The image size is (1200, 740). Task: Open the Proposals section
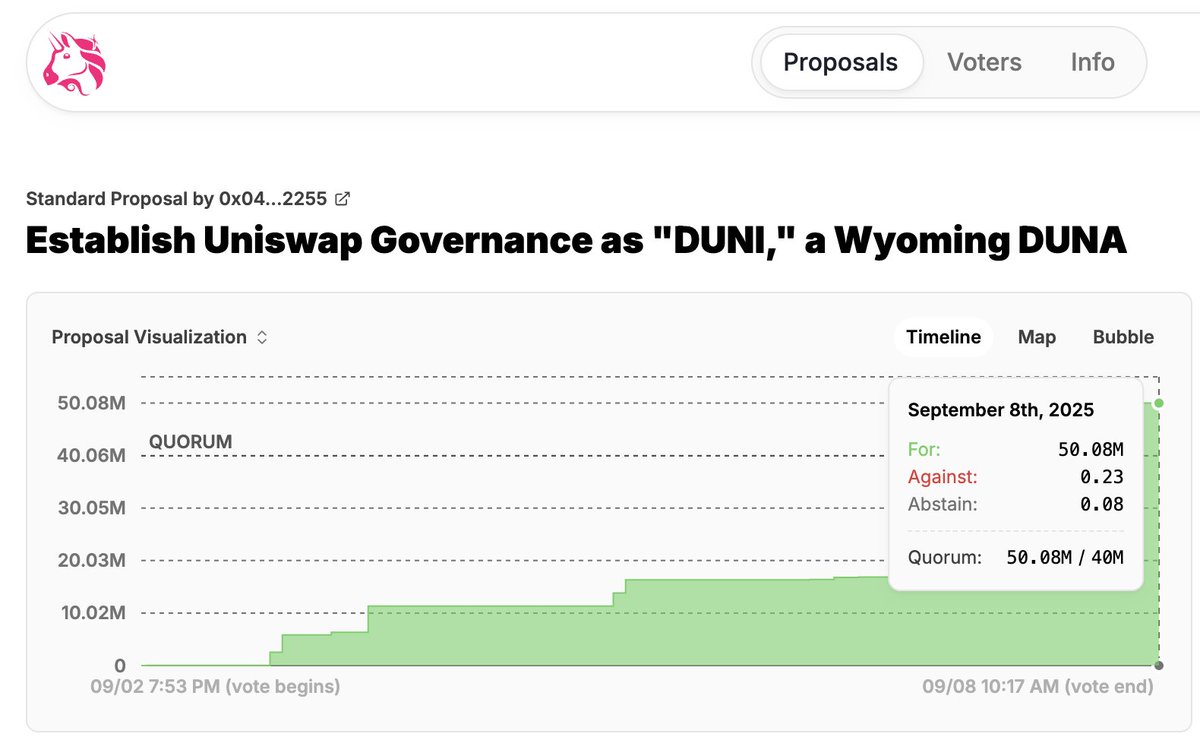pyautogui.click(x=840, y=62)
